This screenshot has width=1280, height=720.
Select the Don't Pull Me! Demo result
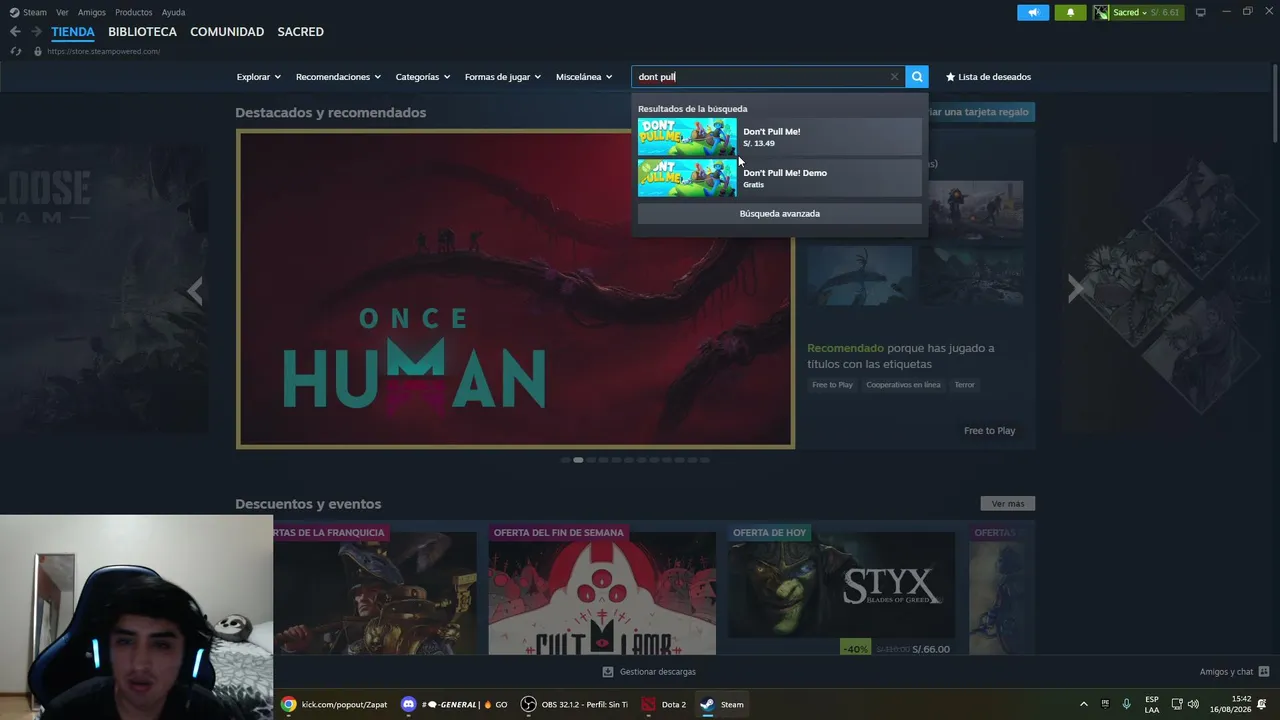tap(779, 178)
